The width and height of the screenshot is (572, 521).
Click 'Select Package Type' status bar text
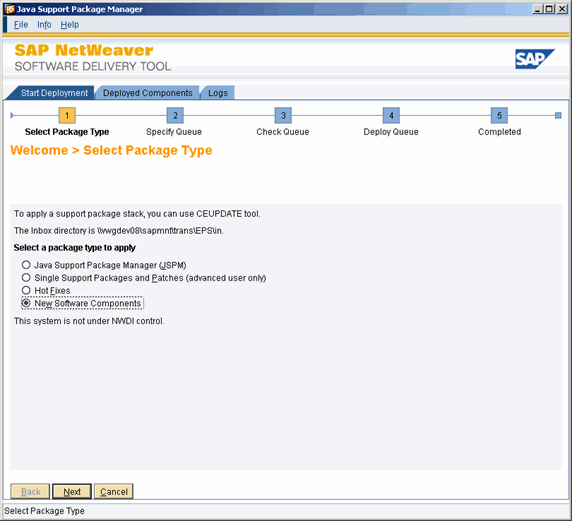[44, 511]
